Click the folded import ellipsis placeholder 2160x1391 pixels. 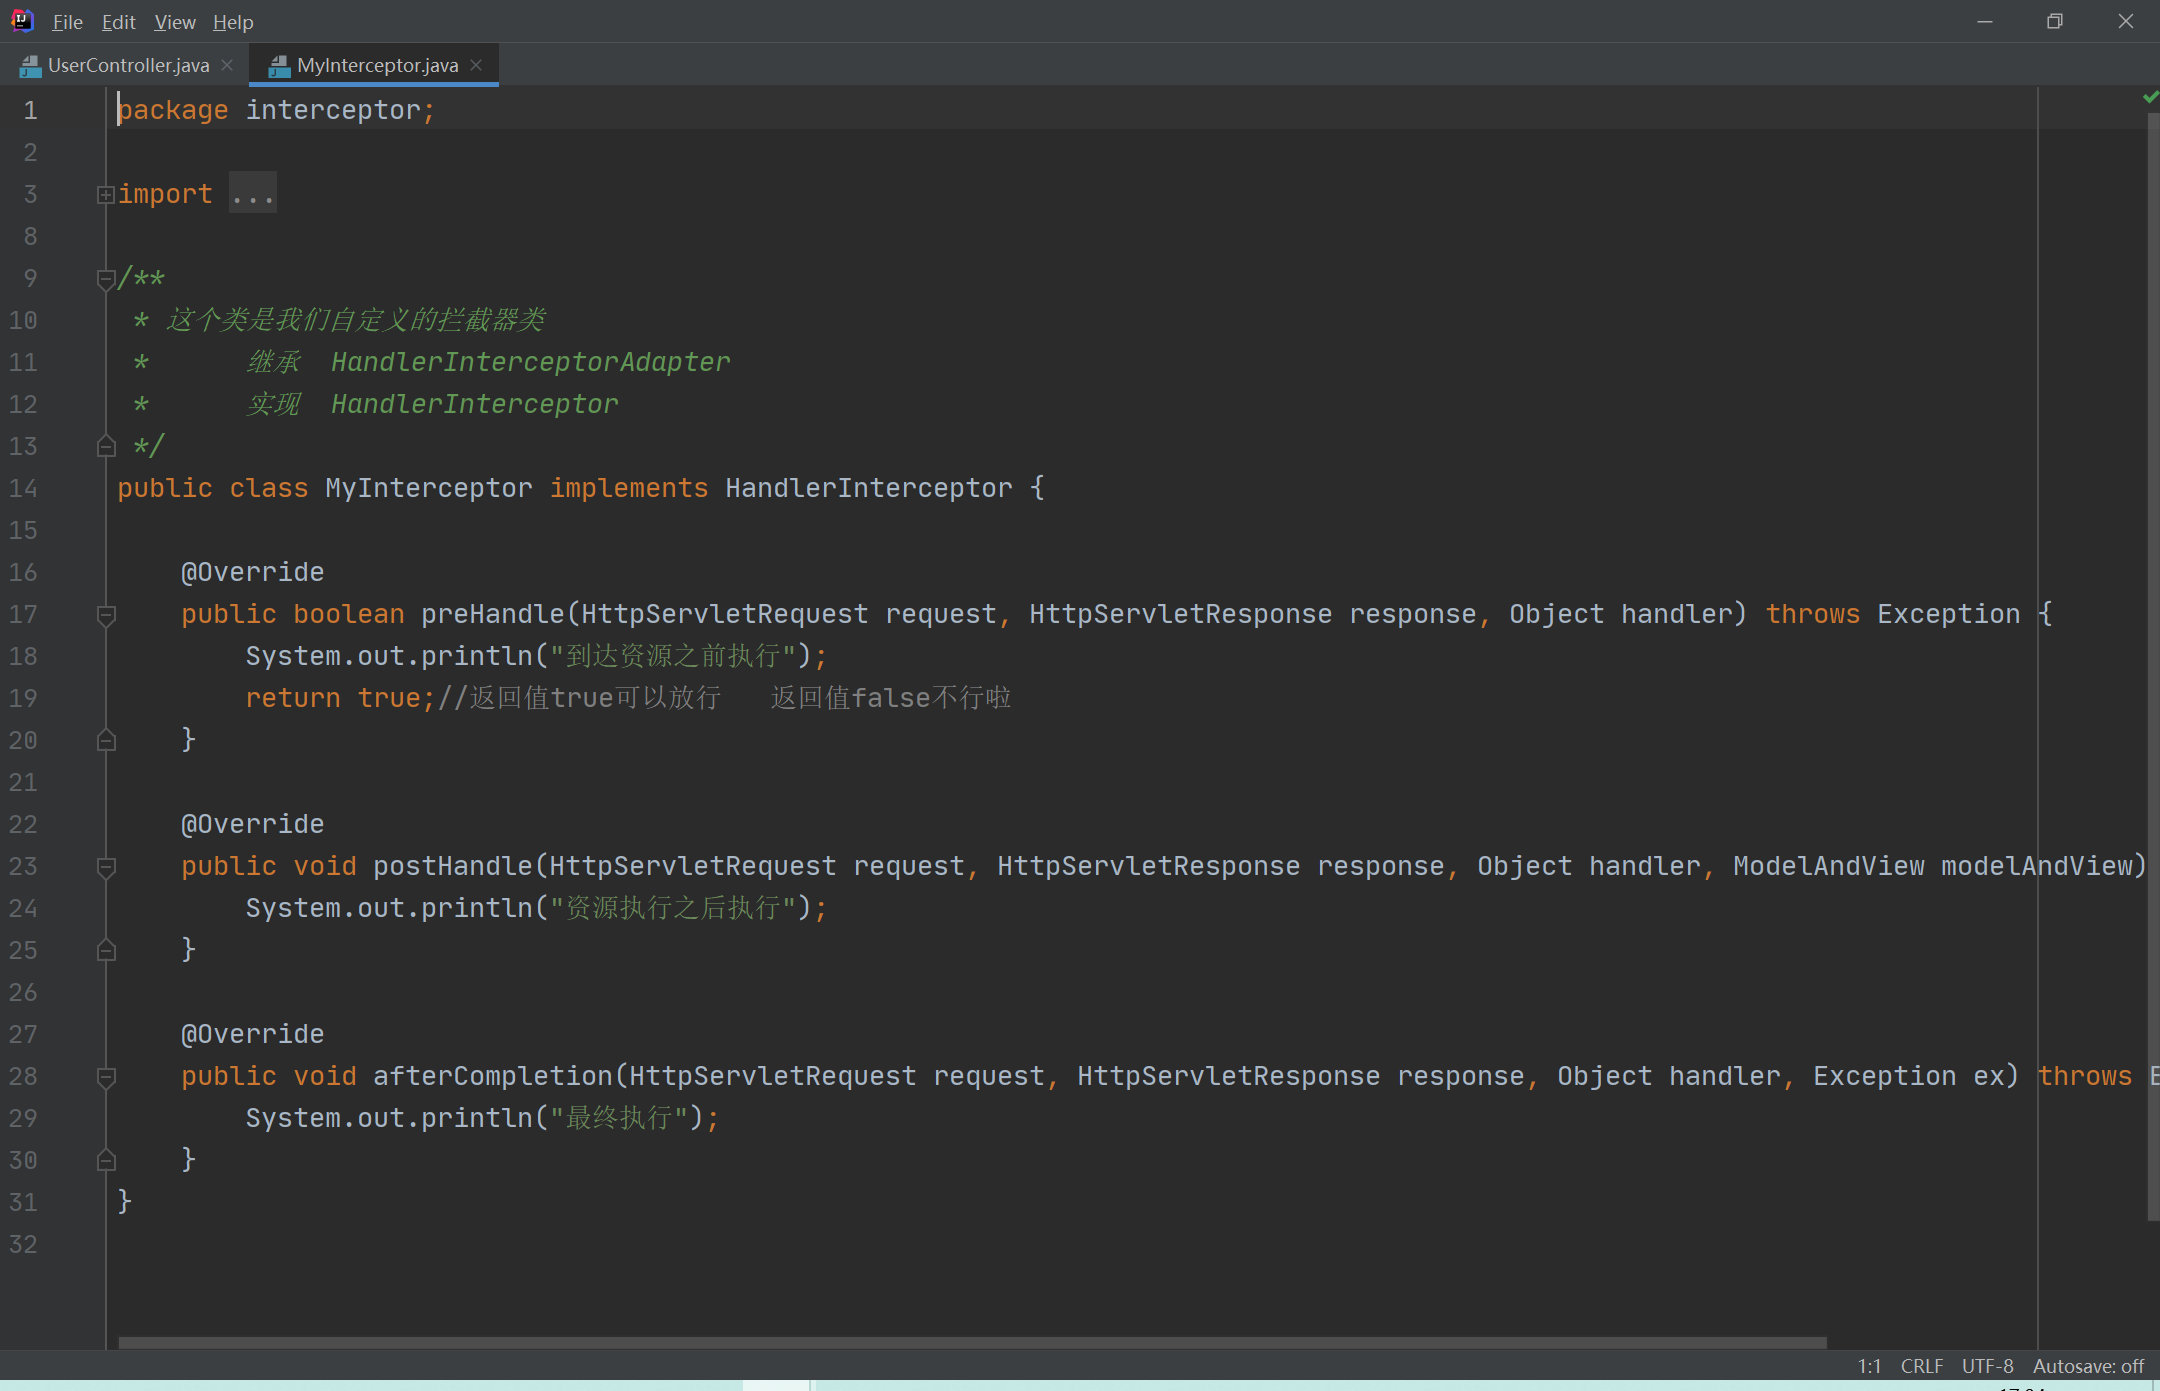tap(252, 193)
